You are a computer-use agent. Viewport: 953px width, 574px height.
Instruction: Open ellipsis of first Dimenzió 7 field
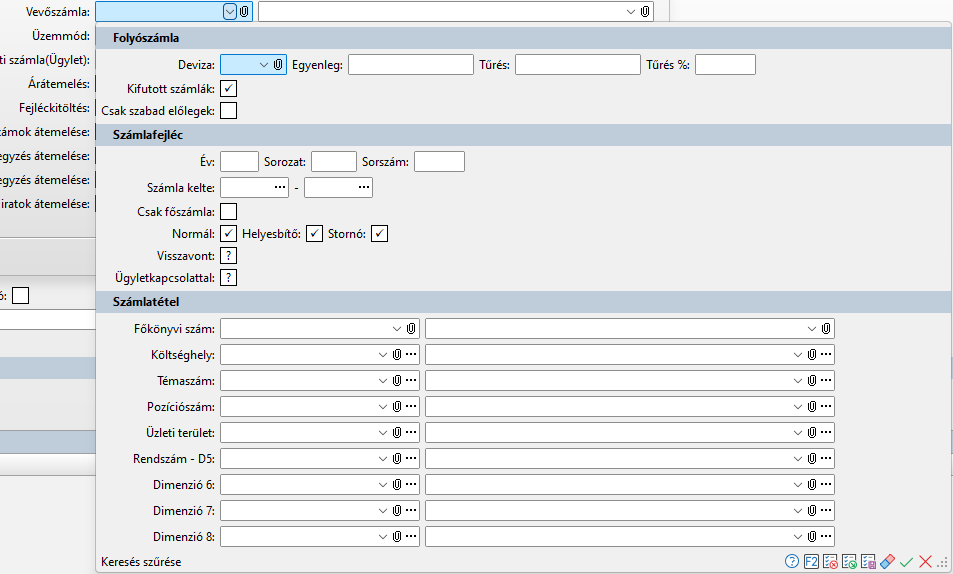(x=411, y=511)
